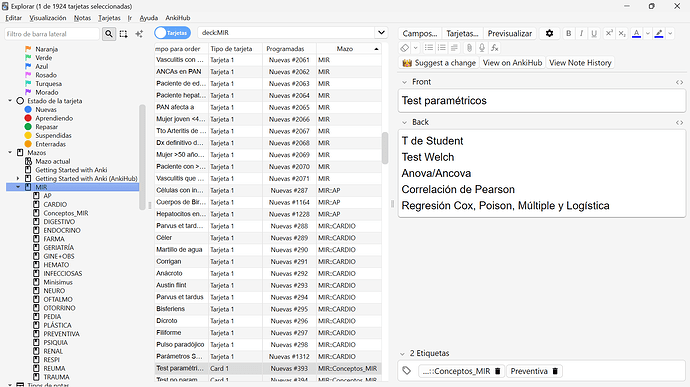Expand Getting Started with Anki (AnkiHub)
Image resolution: width=690 pixels, height=387 pixels.
pyautogui.click(x=18, y=178)
